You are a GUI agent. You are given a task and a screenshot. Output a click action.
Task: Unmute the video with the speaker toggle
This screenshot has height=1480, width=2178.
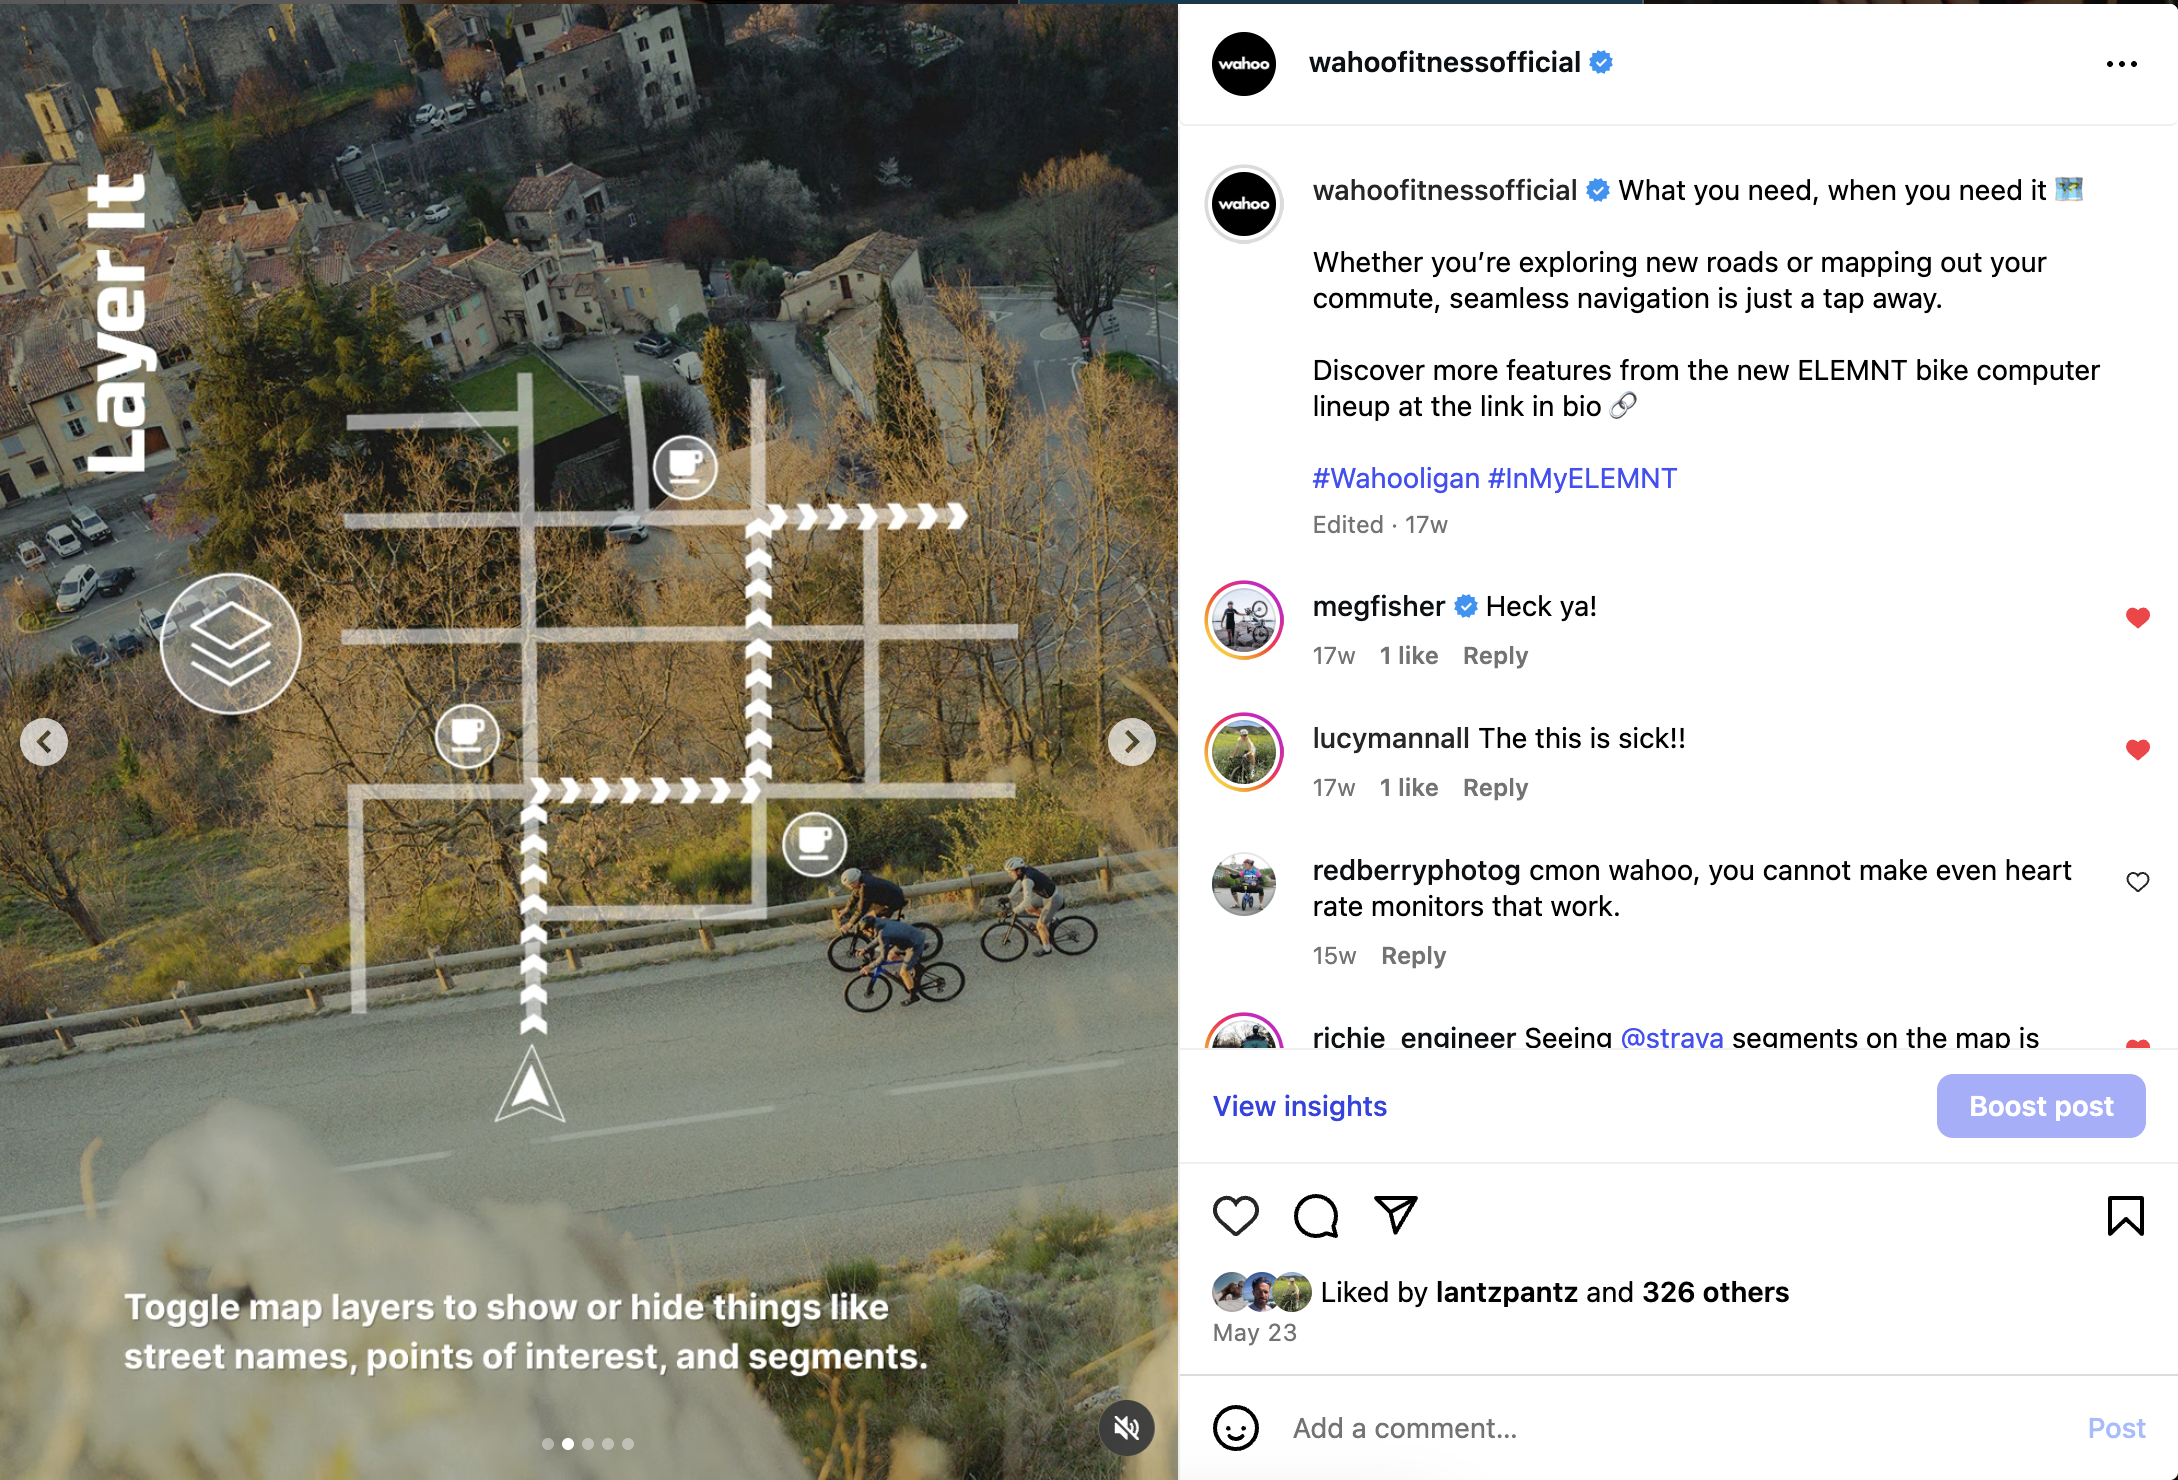tap(1127, 1428)
